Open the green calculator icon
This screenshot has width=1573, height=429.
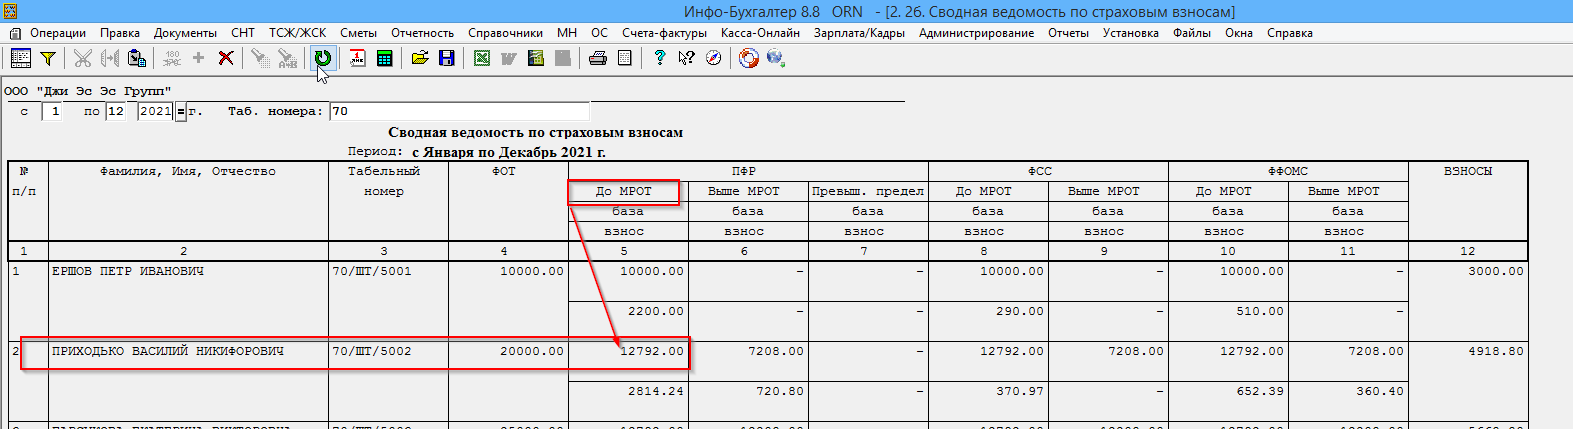pos(384,58)
